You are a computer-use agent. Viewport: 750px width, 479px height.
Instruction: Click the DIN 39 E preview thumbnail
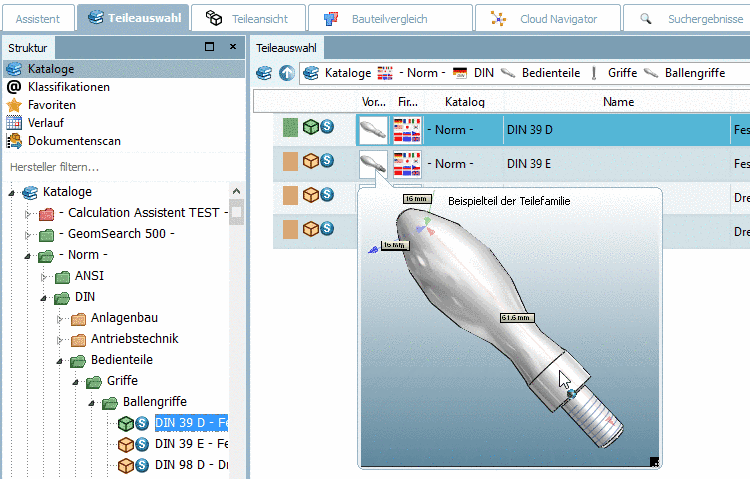[x=373, y=164]
